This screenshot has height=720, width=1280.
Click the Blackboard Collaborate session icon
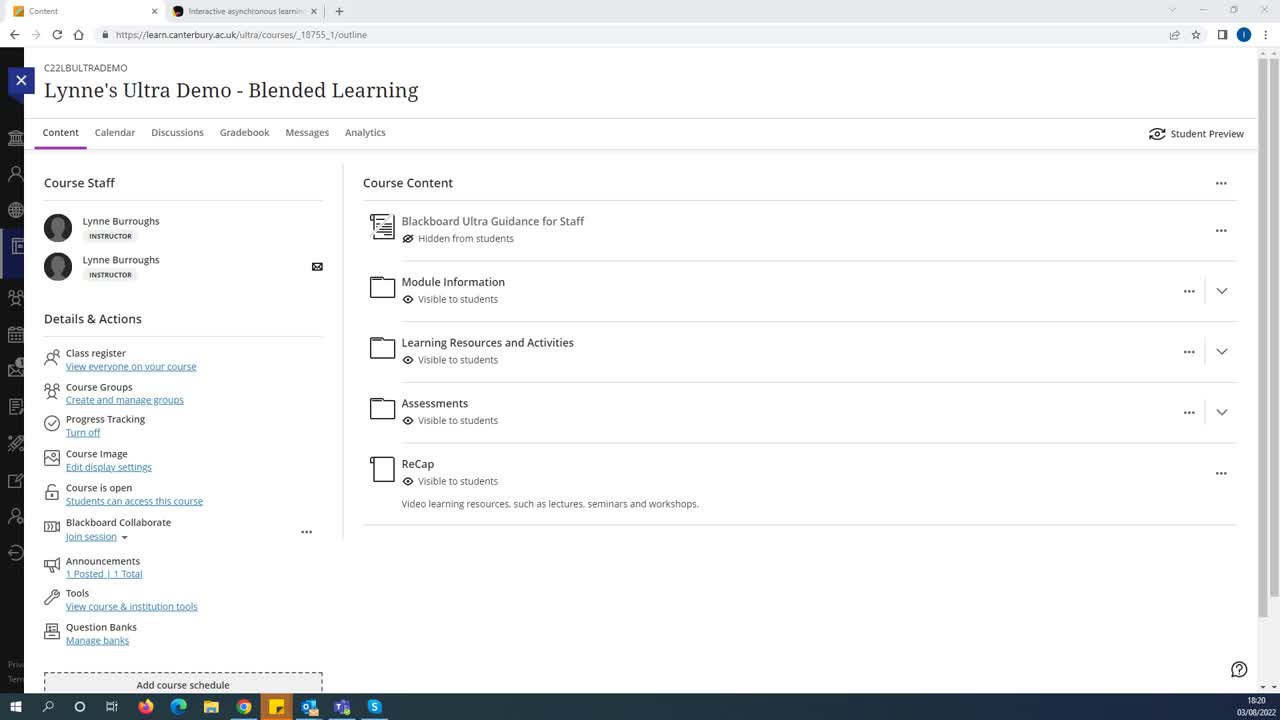[52, 527]
